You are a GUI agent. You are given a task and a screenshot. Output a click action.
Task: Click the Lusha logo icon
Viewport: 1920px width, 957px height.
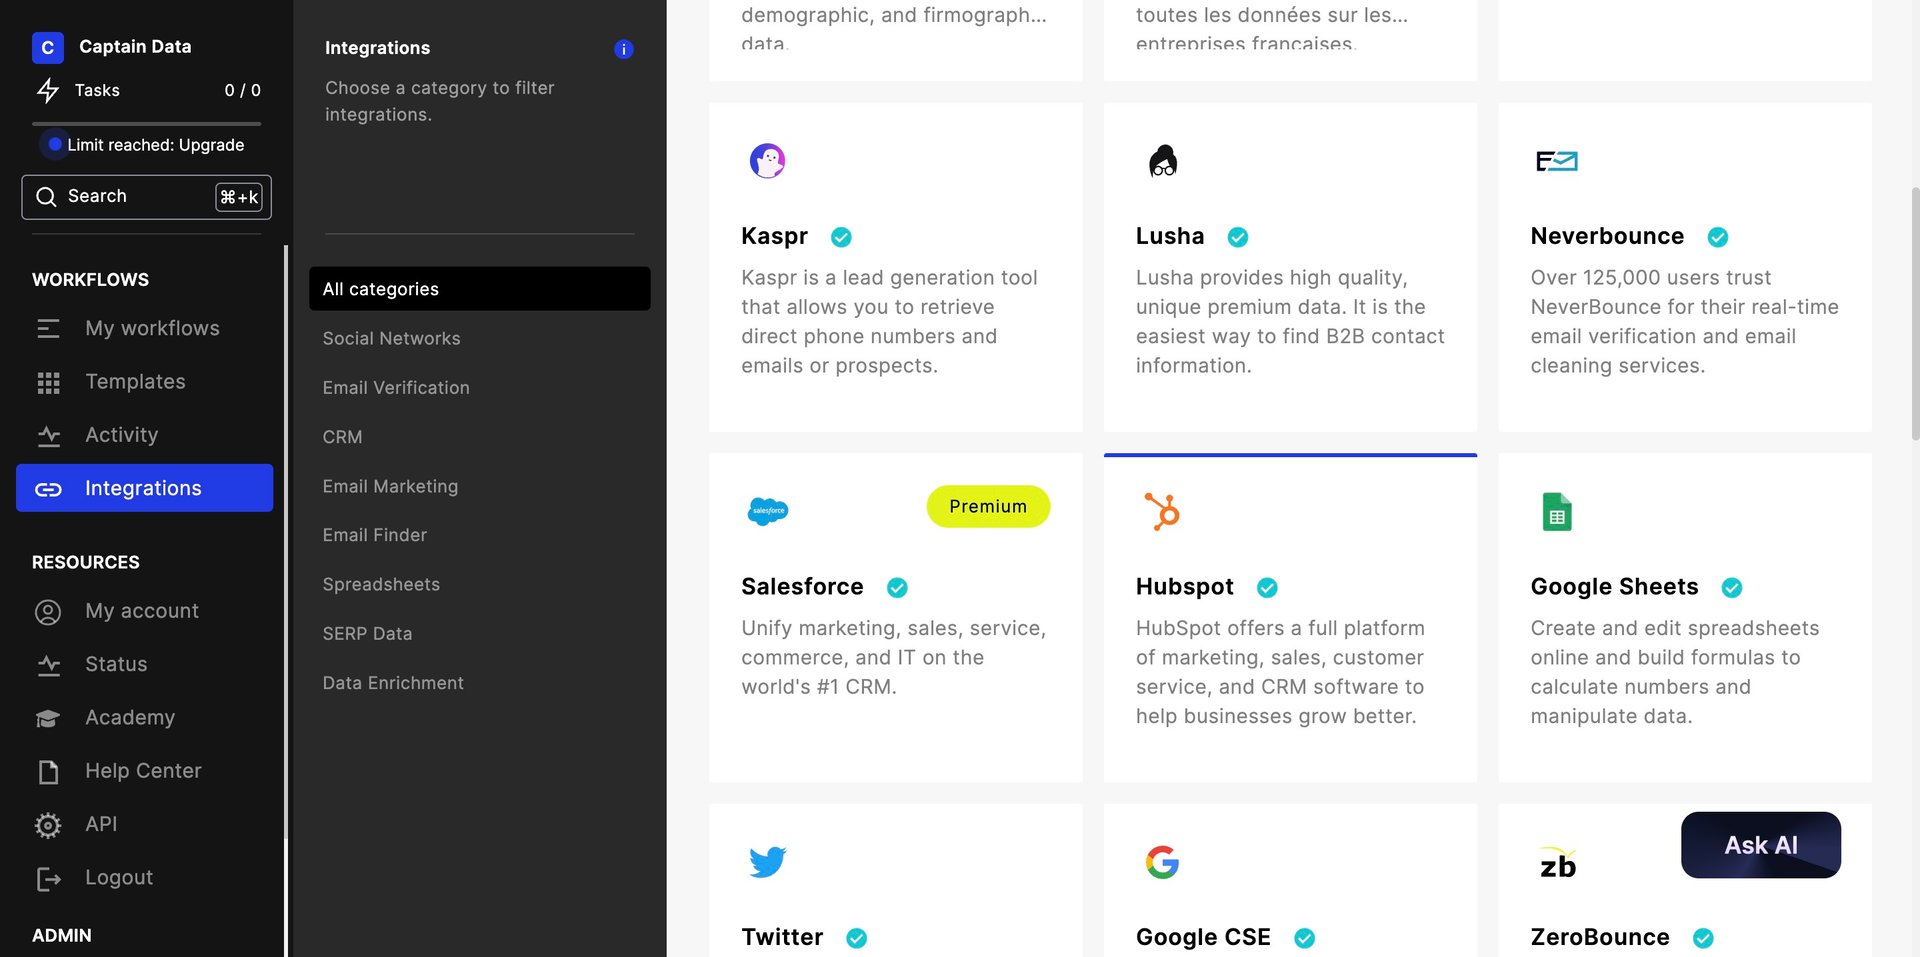click(x=1162, y=160)
